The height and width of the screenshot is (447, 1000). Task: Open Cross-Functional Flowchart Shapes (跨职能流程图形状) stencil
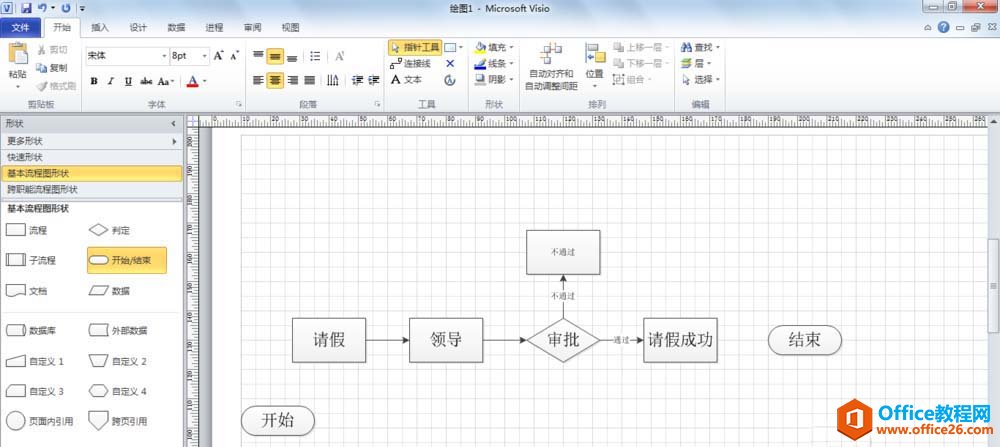pos(91,189)
